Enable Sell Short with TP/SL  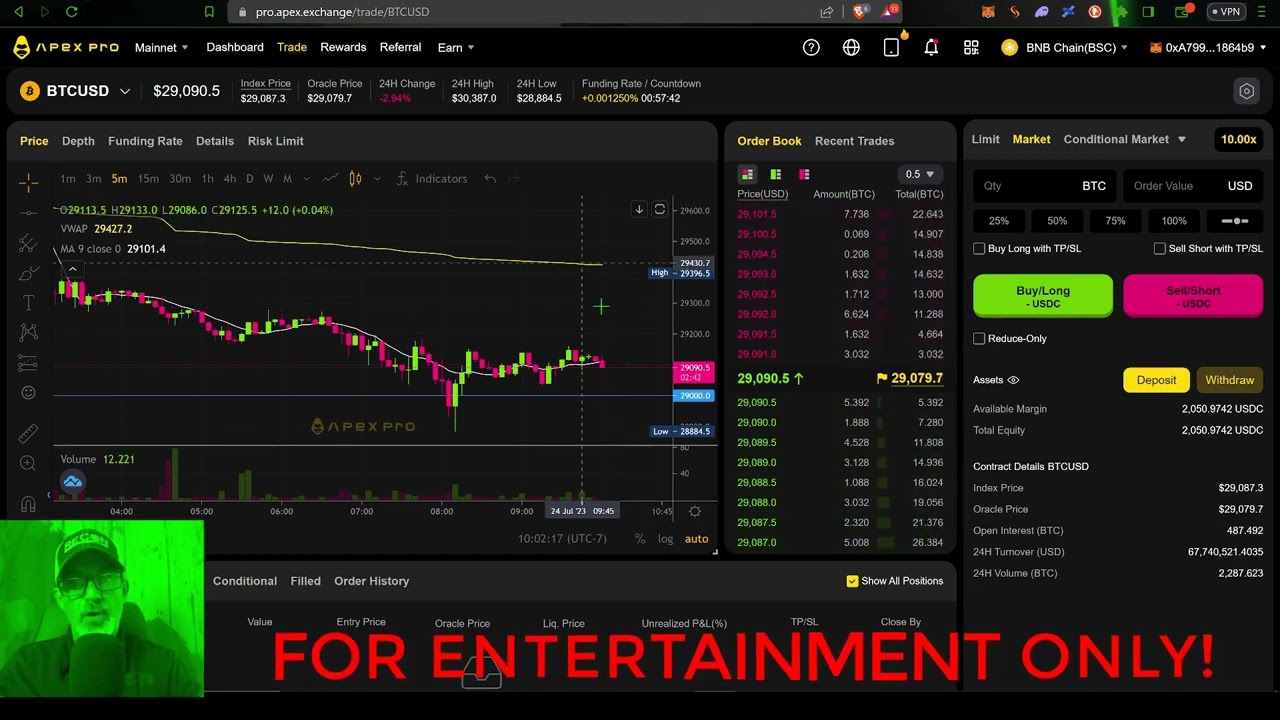click(x=1160, y=249)
